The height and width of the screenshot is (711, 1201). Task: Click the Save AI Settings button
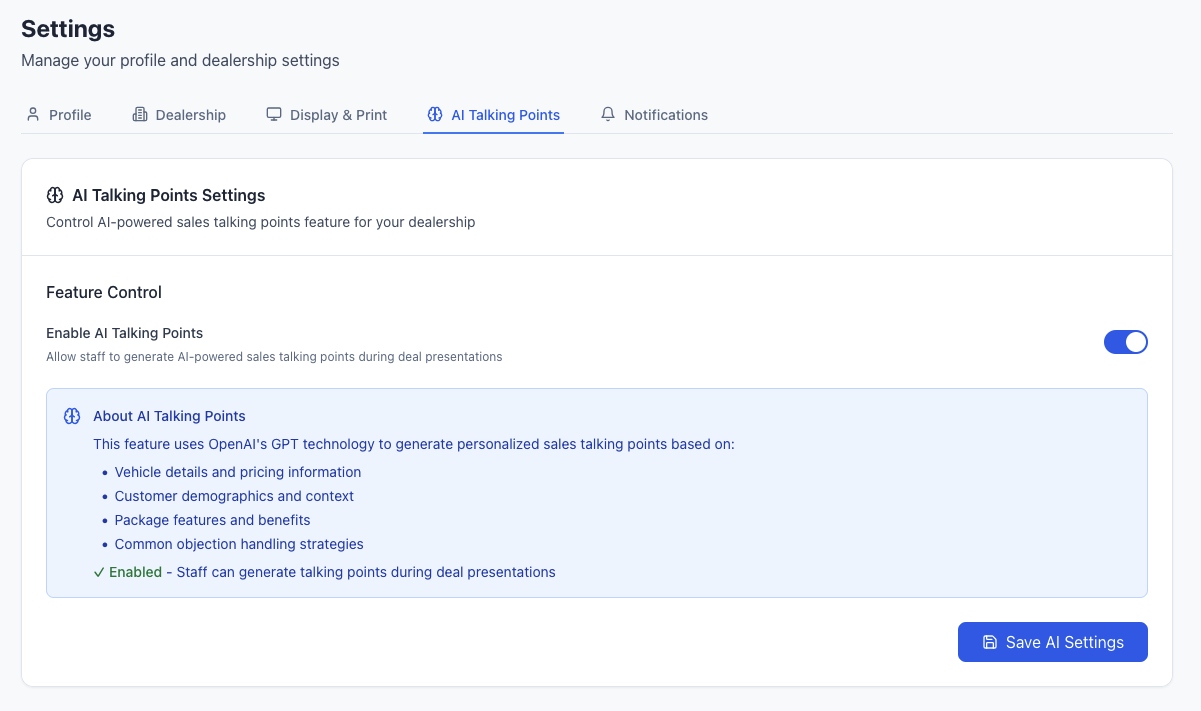pyautogui.click(x=1053, y=642)
